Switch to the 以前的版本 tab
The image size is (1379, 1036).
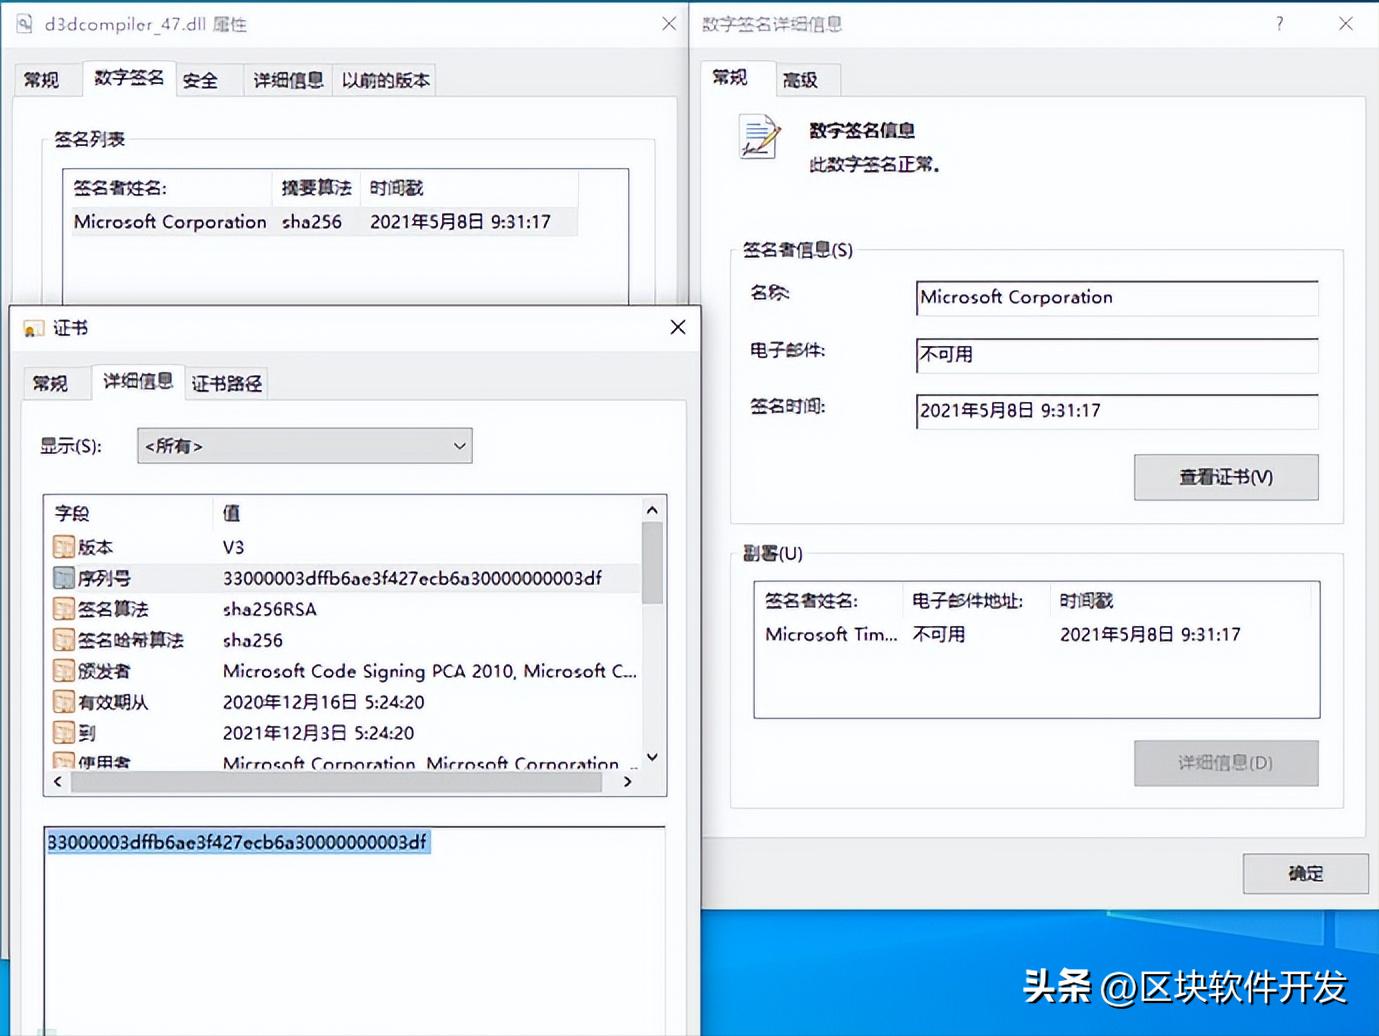385,80
